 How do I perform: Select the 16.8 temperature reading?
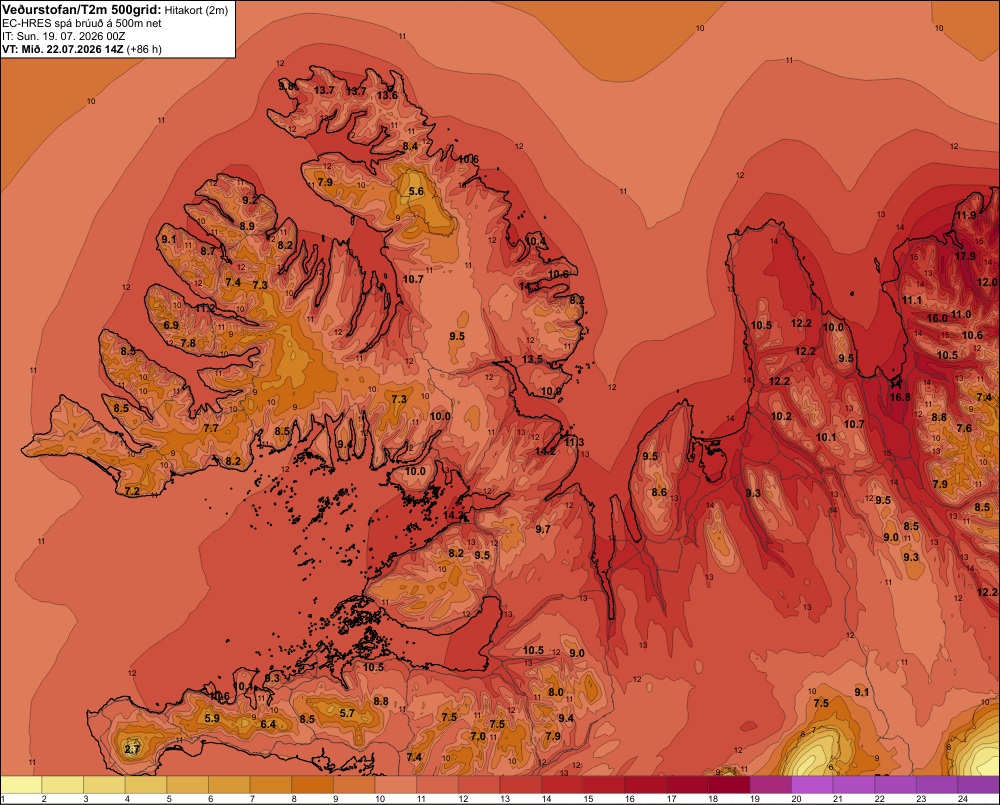[x=900, y=397]
